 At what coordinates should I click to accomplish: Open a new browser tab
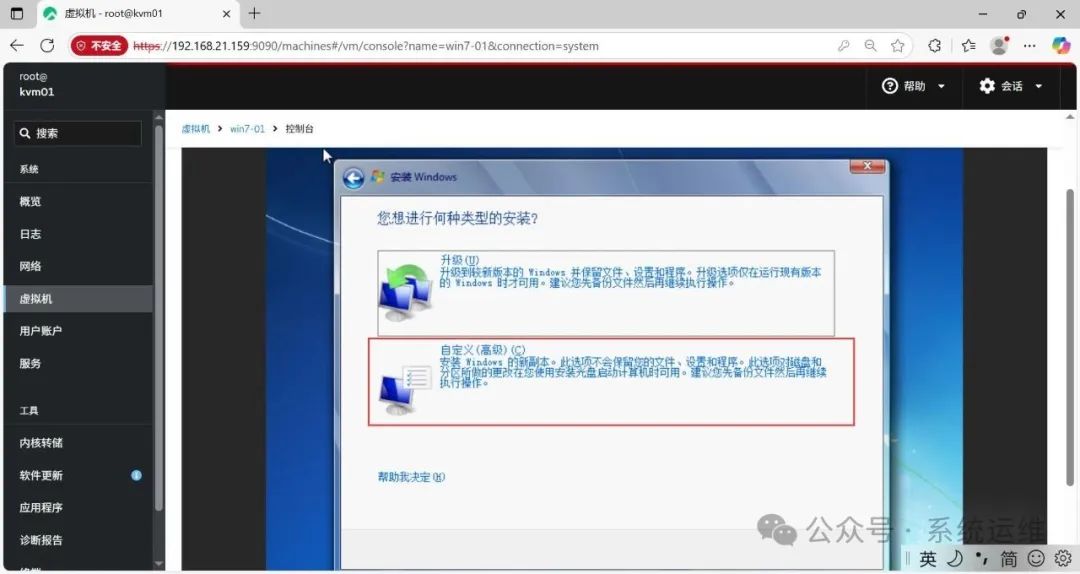click(254, 13)
